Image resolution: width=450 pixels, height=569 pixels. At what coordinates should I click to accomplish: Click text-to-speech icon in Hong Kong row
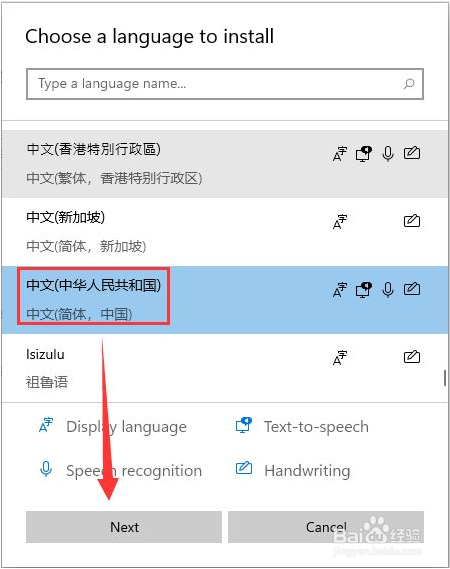(x=364, y=153)
